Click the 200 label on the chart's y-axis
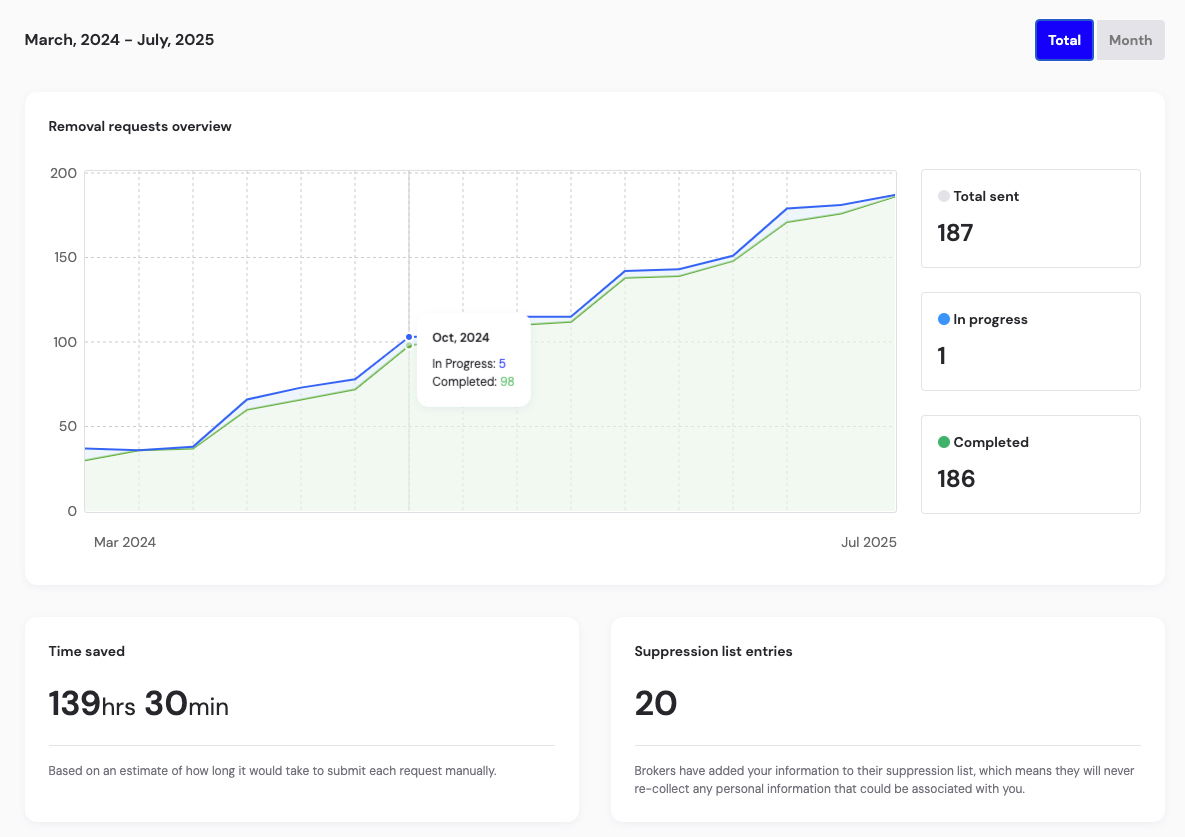Viewport: 1185px width, 837px height. pos(63,173)
